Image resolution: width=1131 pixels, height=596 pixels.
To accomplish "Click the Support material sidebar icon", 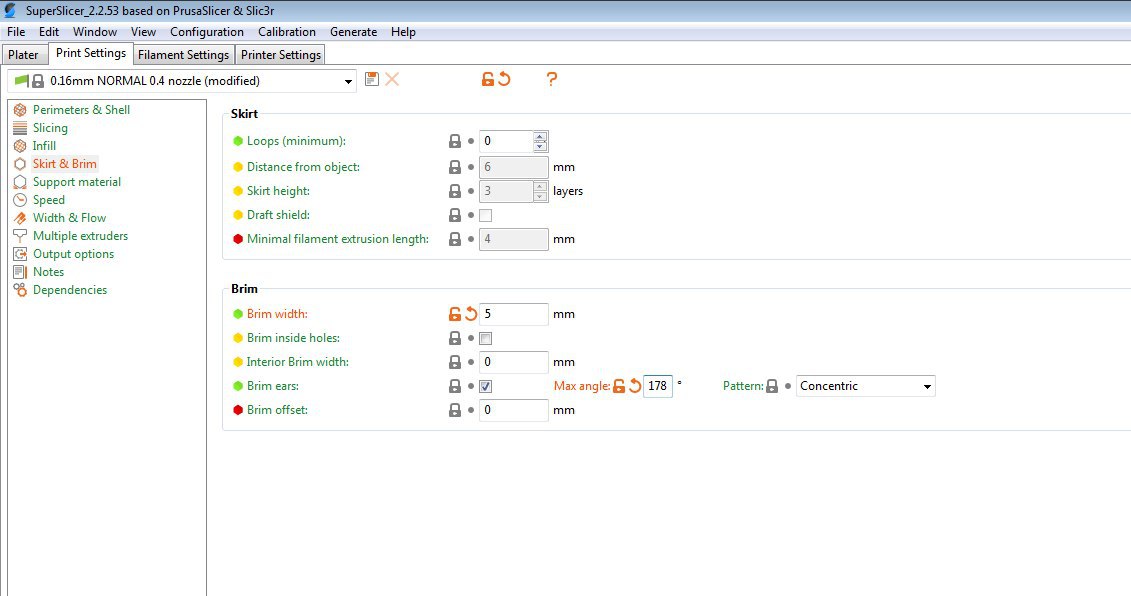I will [20, 182].
